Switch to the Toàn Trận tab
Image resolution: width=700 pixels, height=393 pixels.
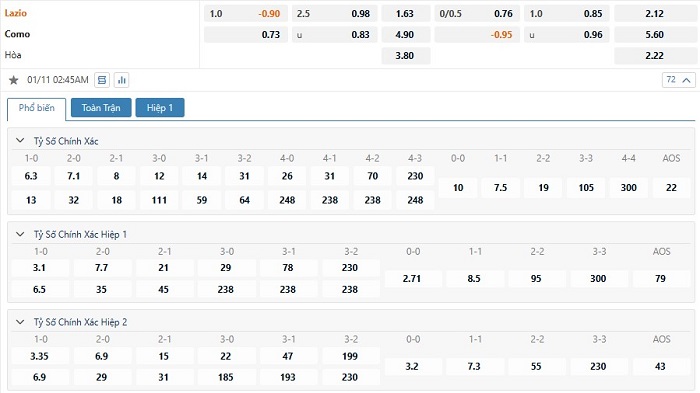tap(101, 108)
